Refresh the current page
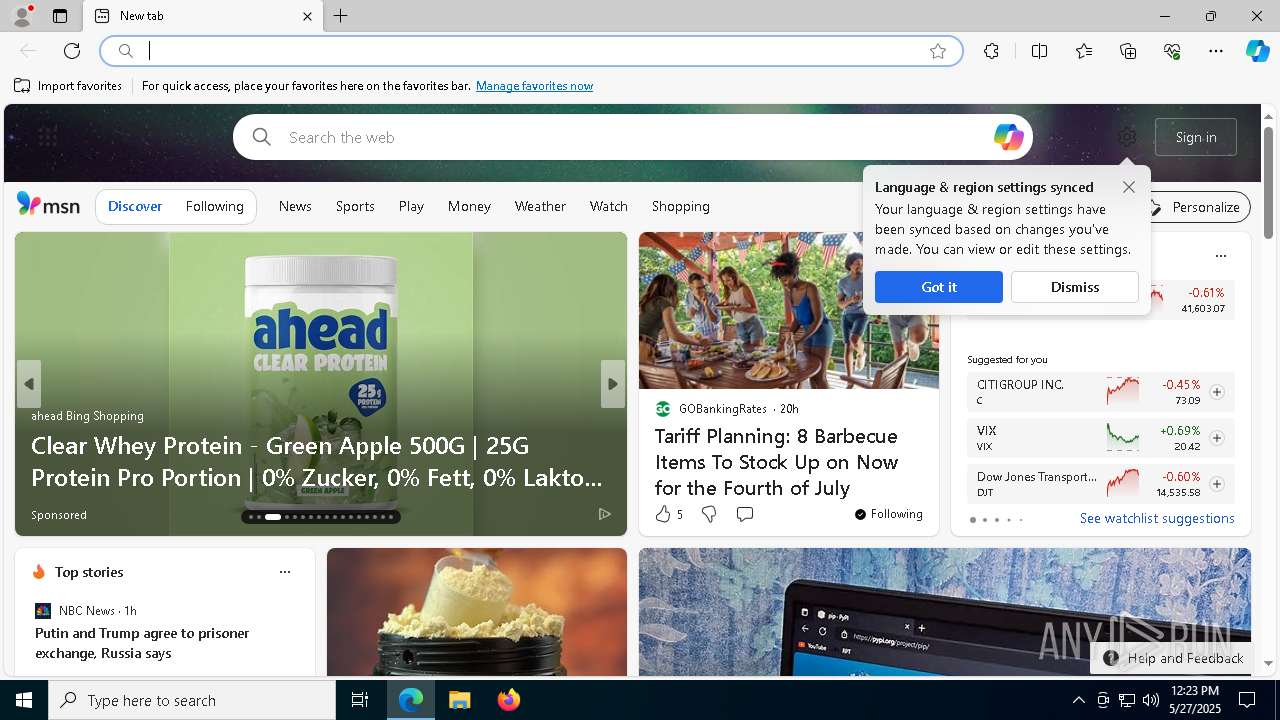This screenshot has width=1280, height=720. tap(72, 51)
